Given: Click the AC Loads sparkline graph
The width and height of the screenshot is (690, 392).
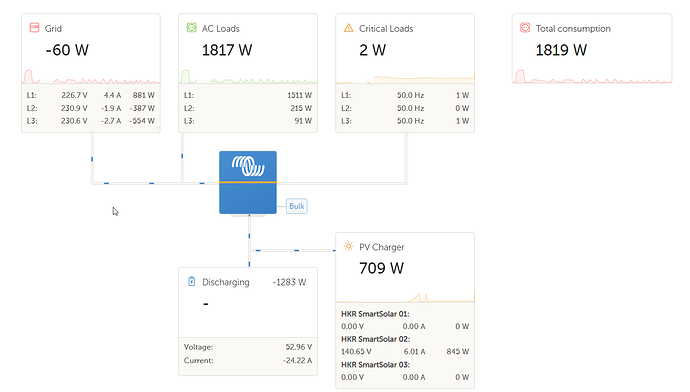Looking at the screenshot, I should [248, 77].
